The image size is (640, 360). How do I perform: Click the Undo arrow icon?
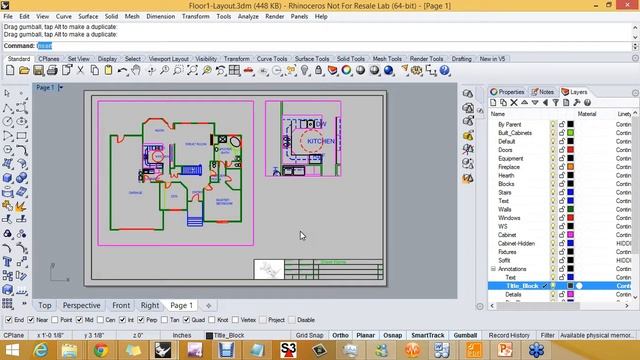(122, 70)
